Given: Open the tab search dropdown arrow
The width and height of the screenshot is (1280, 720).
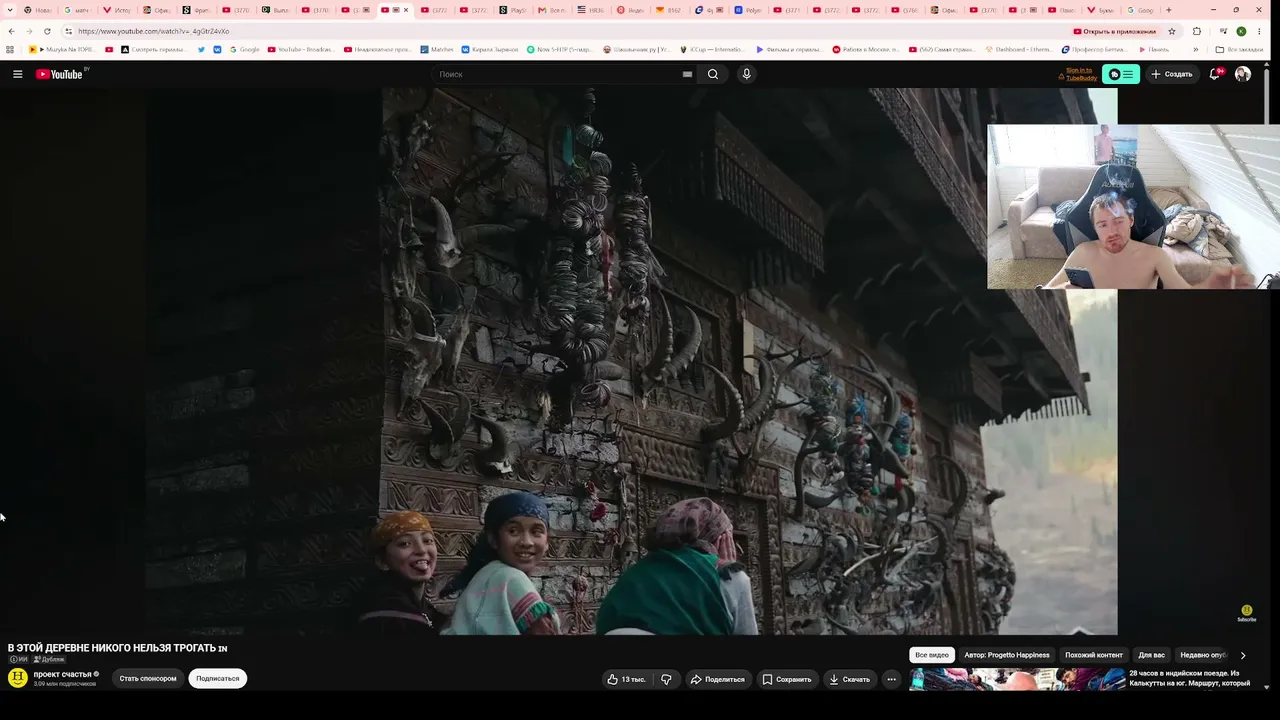Looking at the screenshot, I should click(11, 10).
